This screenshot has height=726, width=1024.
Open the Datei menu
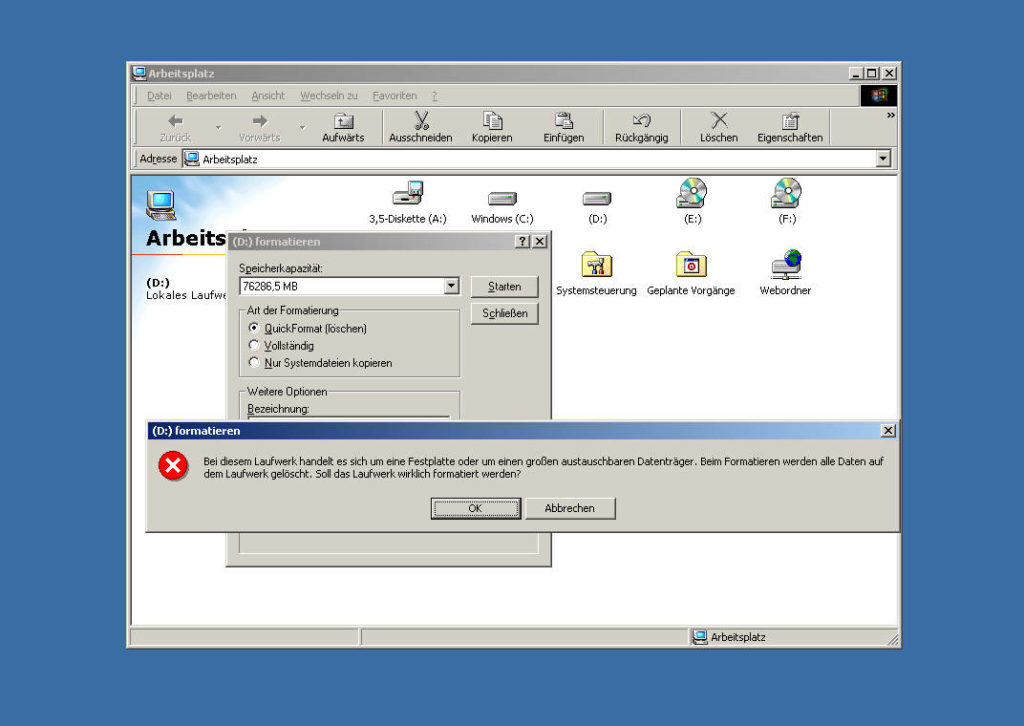(158, 95)
